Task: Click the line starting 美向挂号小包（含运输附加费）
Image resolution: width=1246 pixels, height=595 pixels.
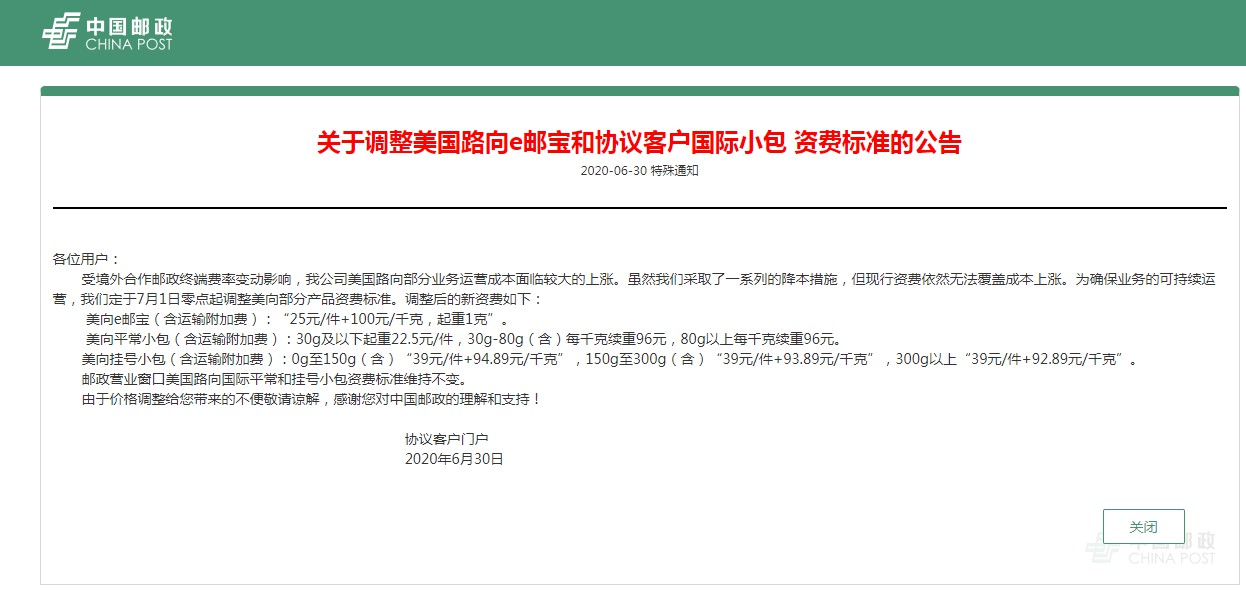Action: coord(609,360)
